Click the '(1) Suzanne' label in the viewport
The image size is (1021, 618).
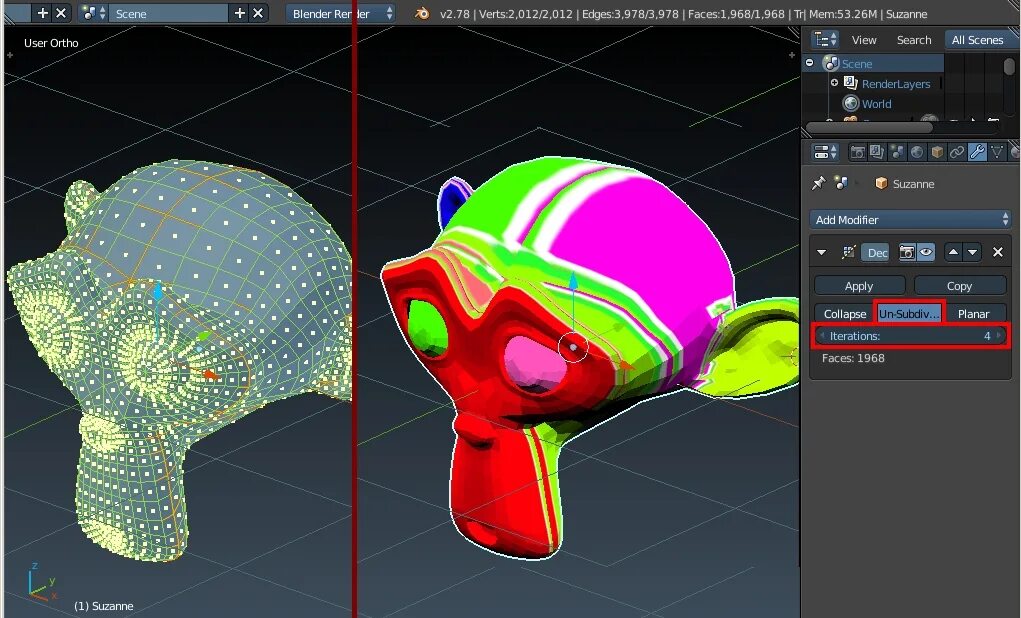(x=104, y=606)
